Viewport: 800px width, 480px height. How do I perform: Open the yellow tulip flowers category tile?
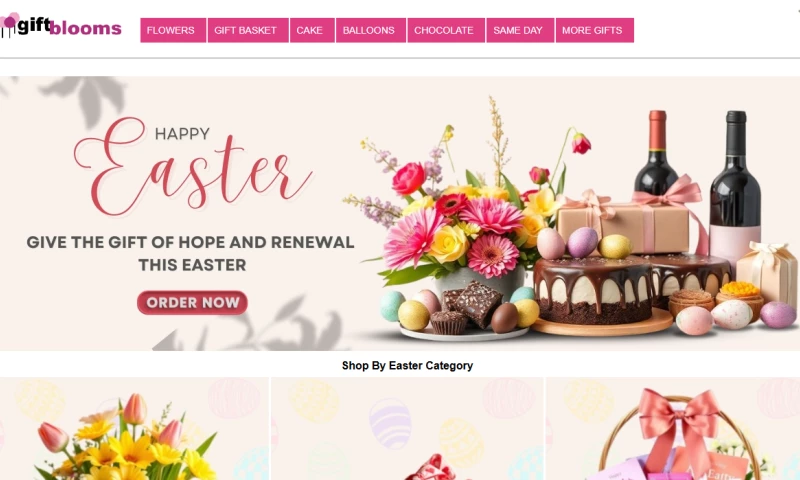(134, 428)
